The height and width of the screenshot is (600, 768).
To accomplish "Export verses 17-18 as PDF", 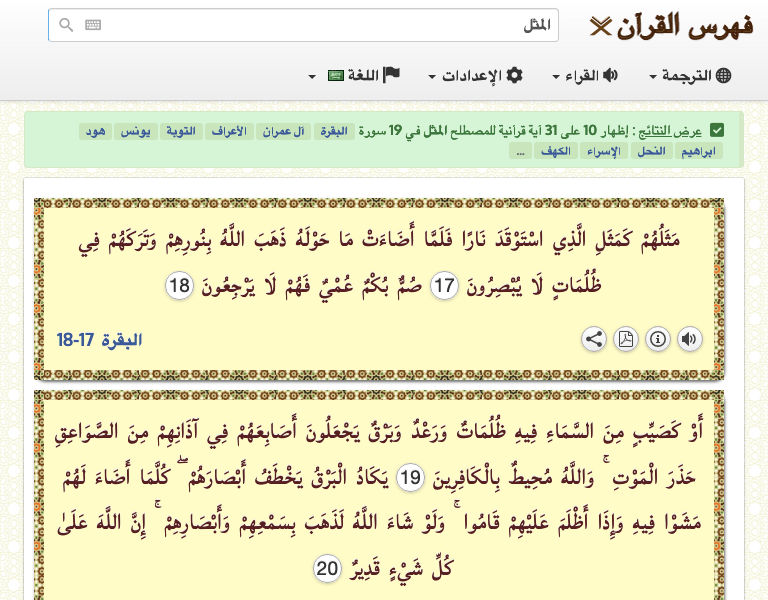I will tap(626, 339).
